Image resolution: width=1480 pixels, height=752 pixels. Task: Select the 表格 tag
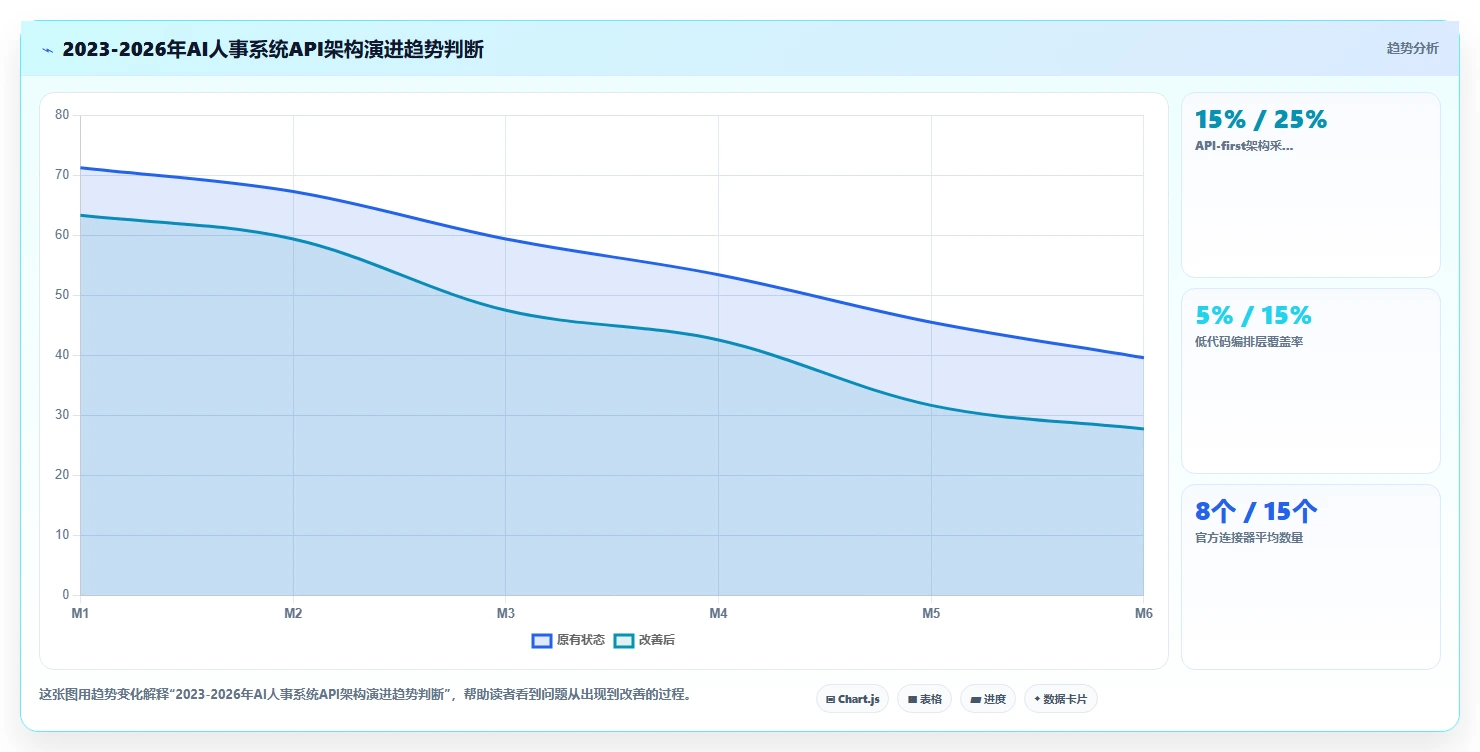[924, 699]
